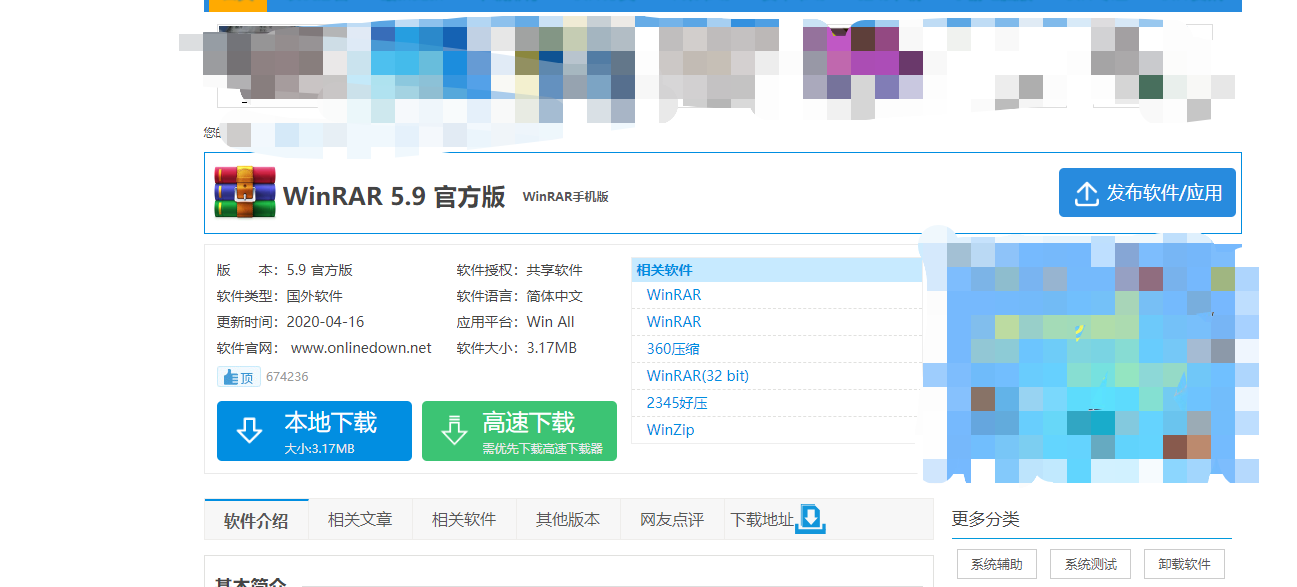
Task: Open the 相关软件 tab
Action: [x=464, y=520]
